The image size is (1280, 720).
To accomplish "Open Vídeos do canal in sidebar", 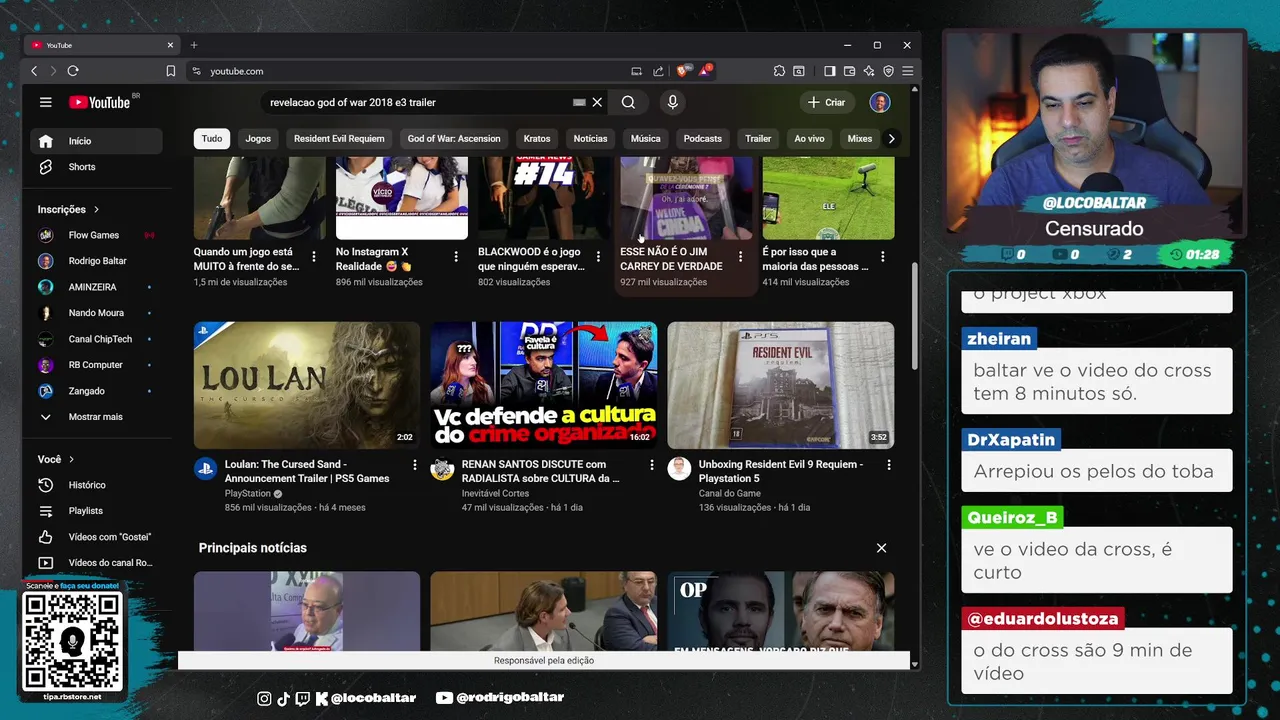I will tap(96, 563).
